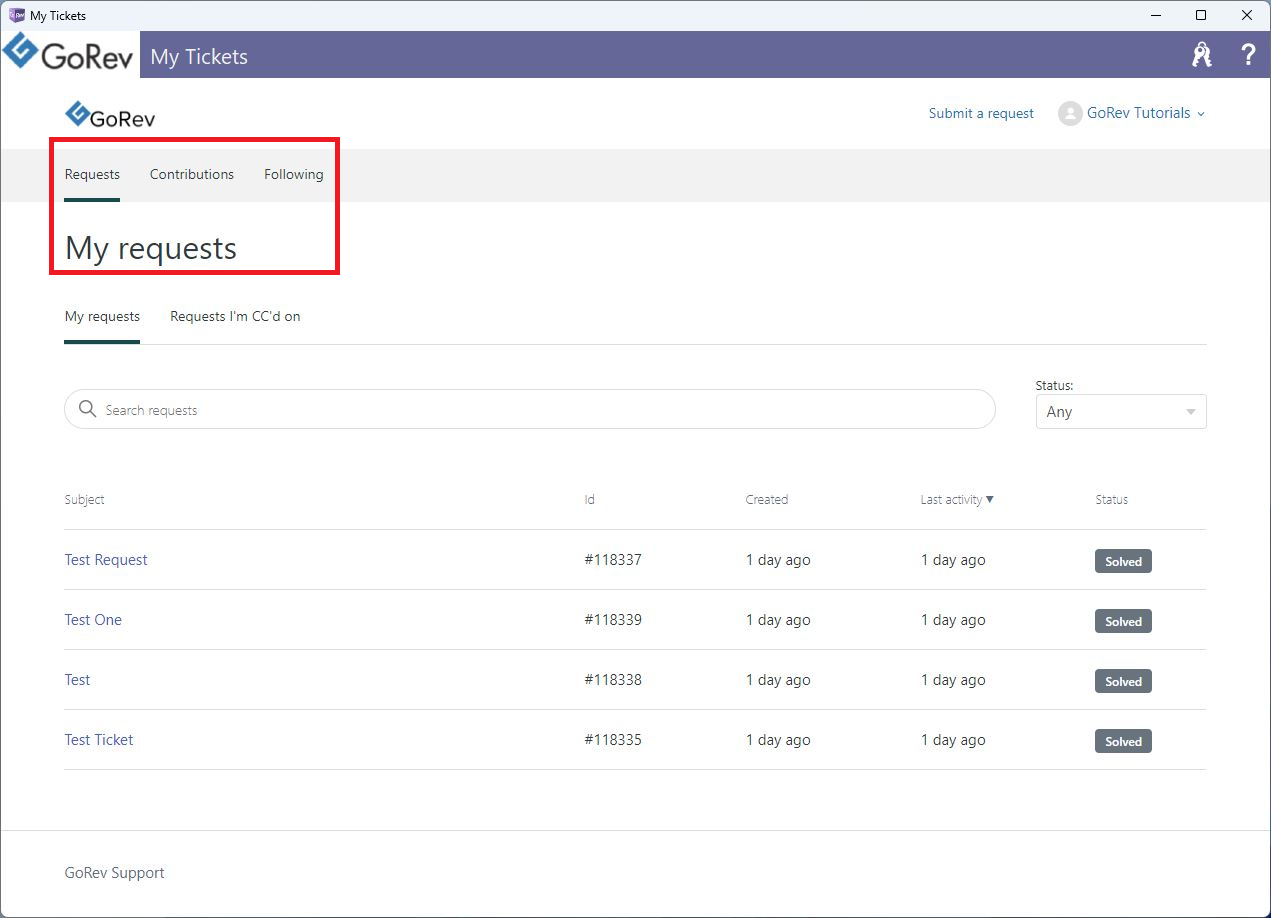The height and width of the screenshot is (918, 1271).
Task: Sort by the Last activity column
Action: tap(957, 499)
